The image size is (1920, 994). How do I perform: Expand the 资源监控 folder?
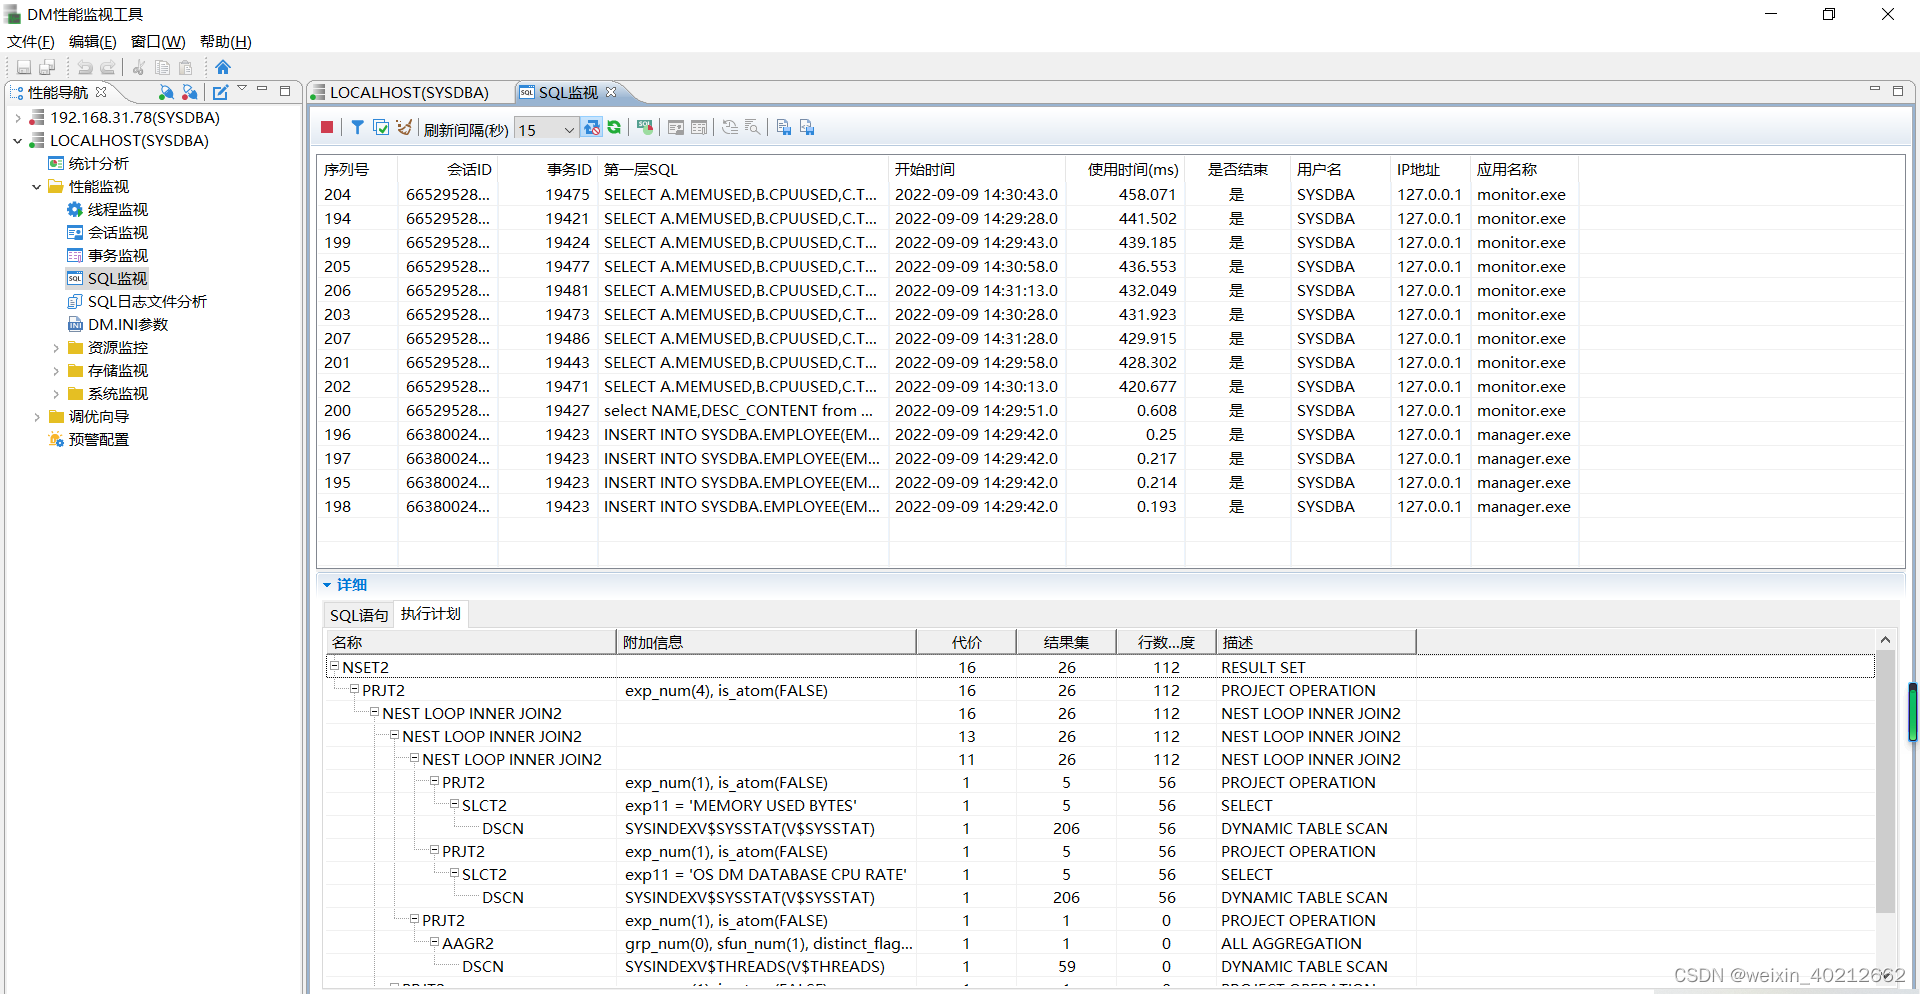pyautogui.click(x=56, y=348)
